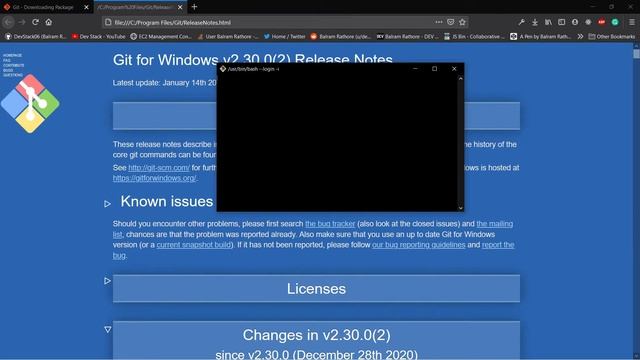Open 'the mailing list' link
This screenshot has height=360, width=640.
tap(494, 224)
